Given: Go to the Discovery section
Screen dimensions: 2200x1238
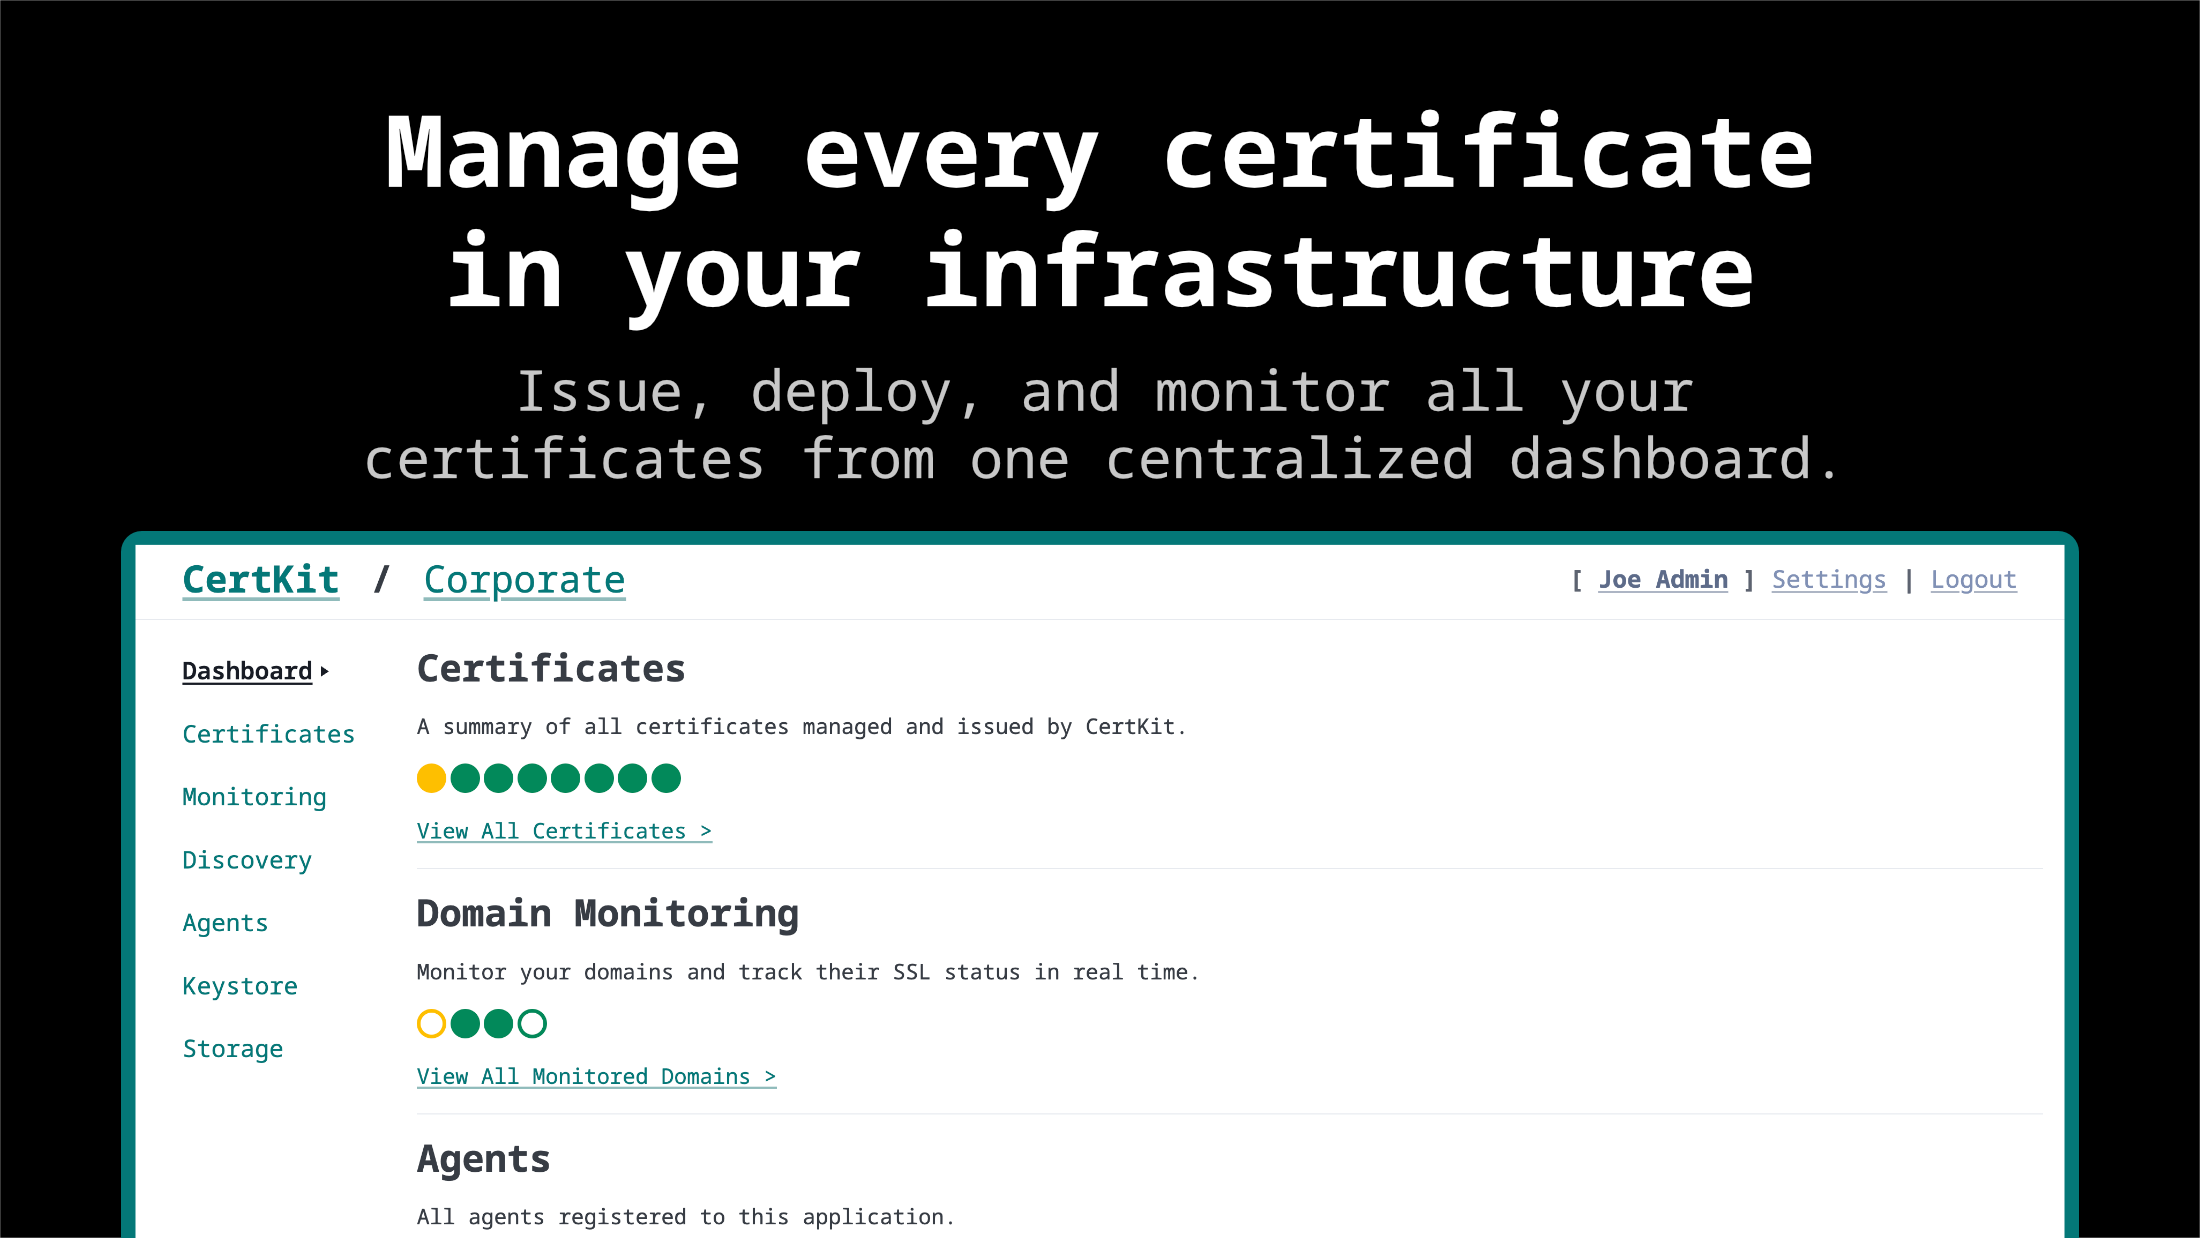Looking at the screenshot, I should pyautogui.click(x=247, y=859).
